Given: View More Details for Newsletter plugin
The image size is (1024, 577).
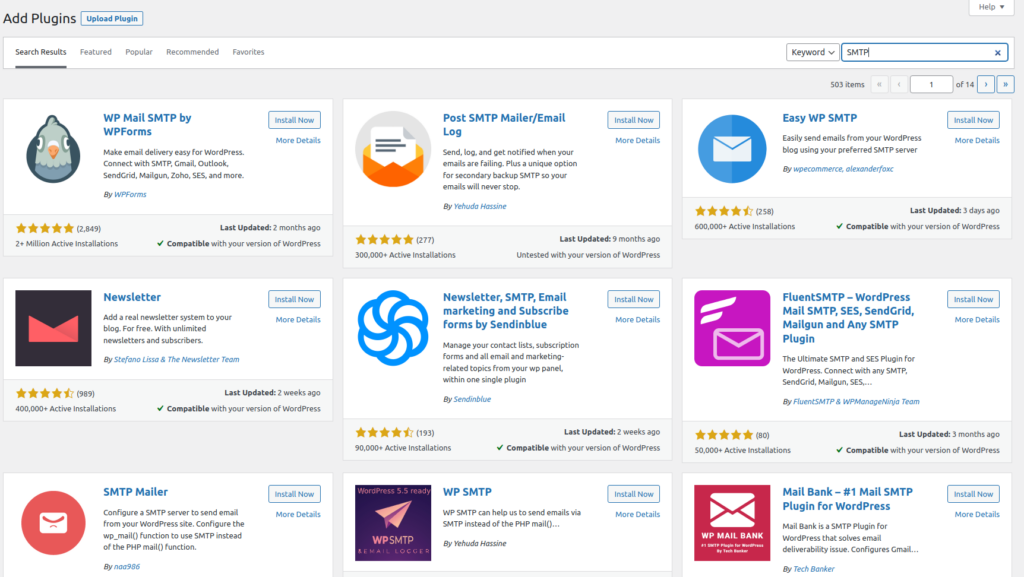Looking at the screenshot, I should [x=298, y=320].
